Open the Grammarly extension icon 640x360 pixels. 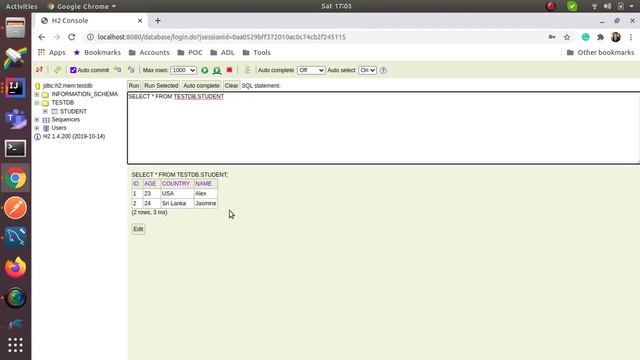[x=585, y=37]
